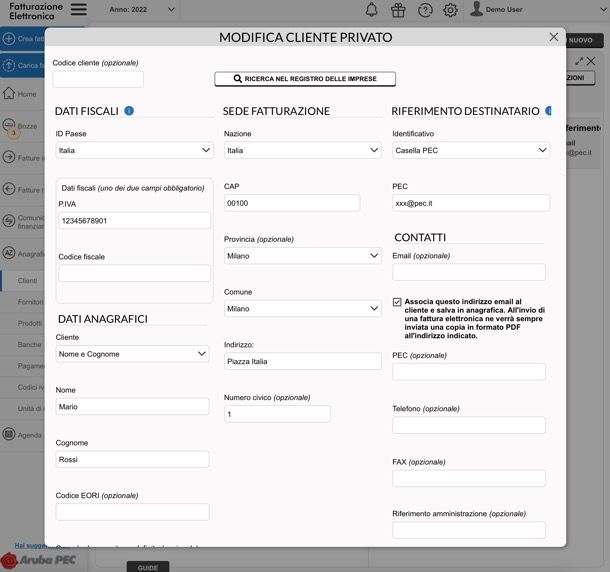Image resolution: width=610 pixels, height=572 pixels.
Task: Click the Aruba PEC logo
Action: (39, 560)
